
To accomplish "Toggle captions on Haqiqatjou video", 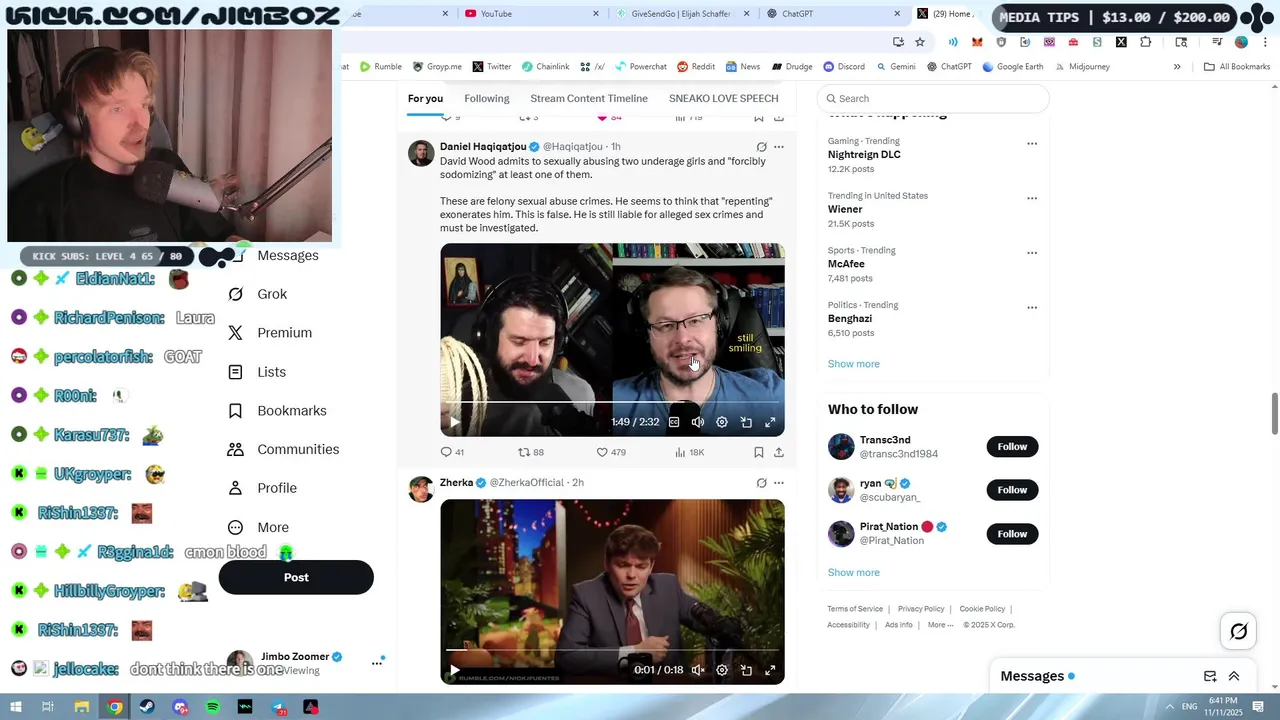I will pos(674,422).
